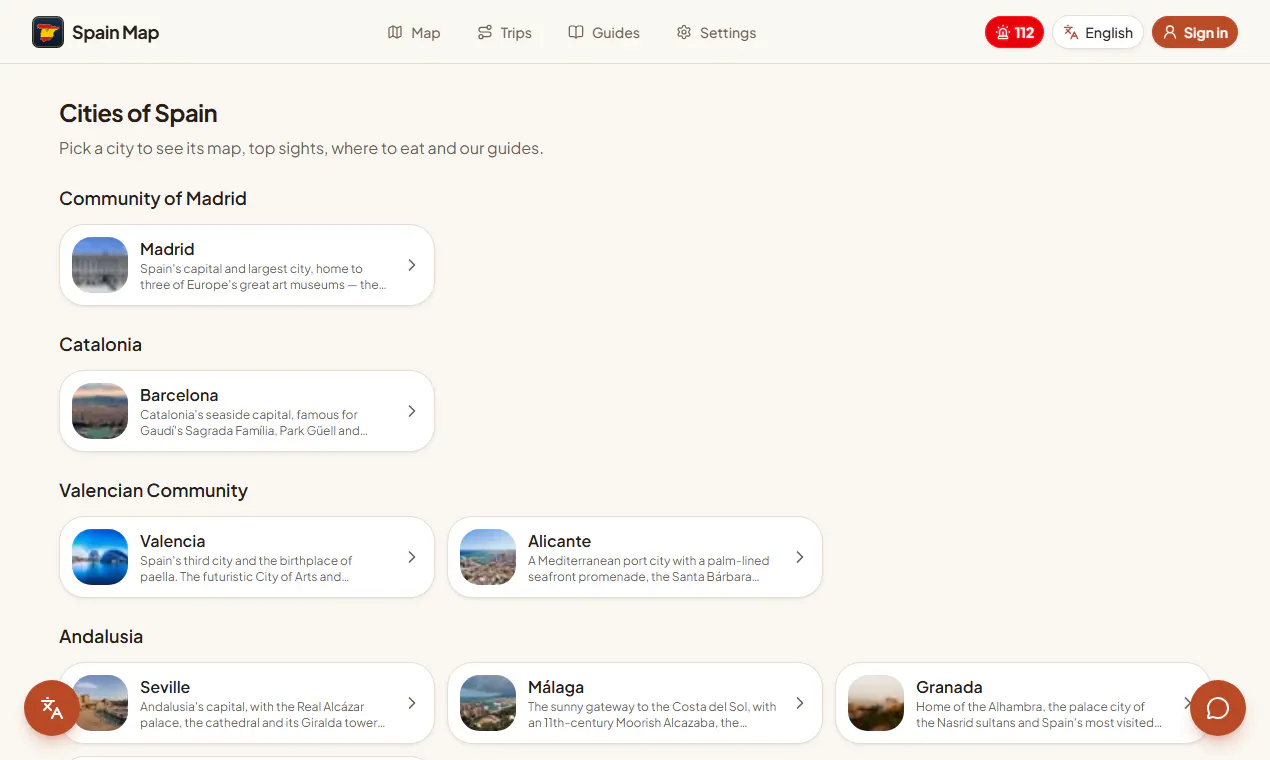Click the Sign in button
The image size is (1270, 760).
(1195, 33)
